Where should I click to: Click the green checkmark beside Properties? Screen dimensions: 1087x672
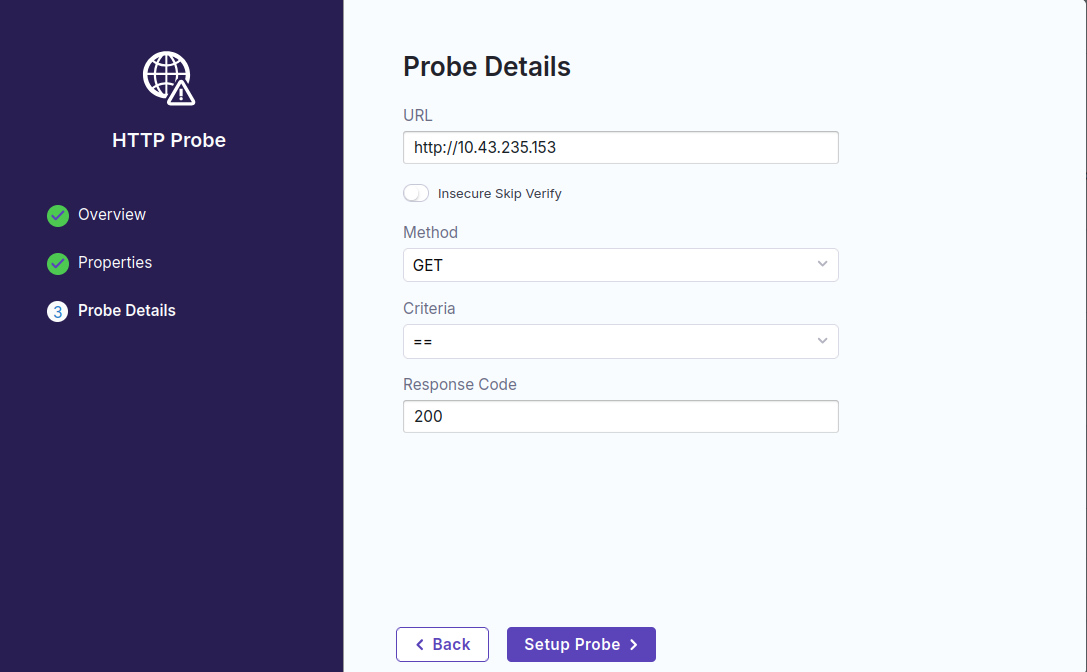coord(58,263)
